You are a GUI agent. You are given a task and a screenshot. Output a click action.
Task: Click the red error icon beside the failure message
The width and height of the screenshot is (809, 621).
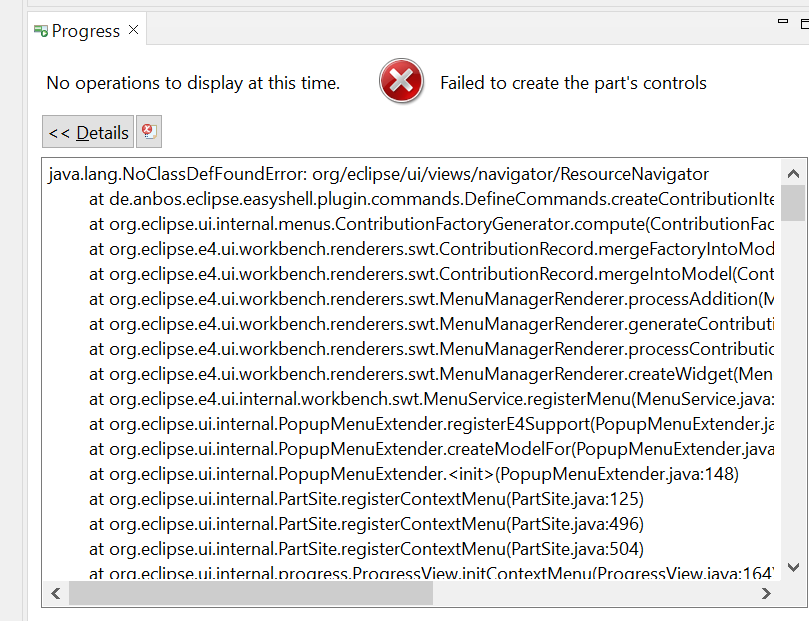[x=401, y=81]
